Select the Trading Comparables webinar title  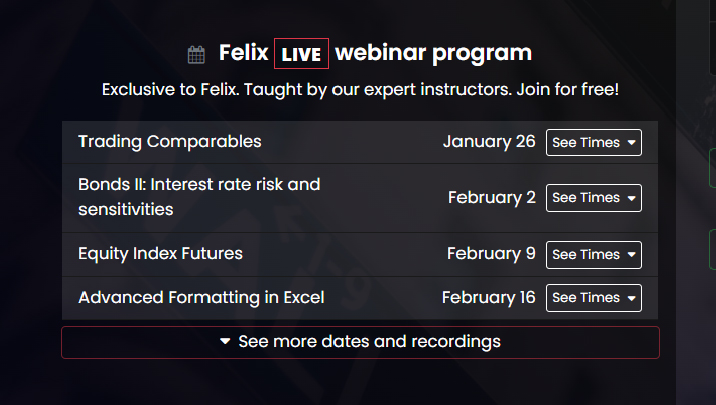(170, 142)
